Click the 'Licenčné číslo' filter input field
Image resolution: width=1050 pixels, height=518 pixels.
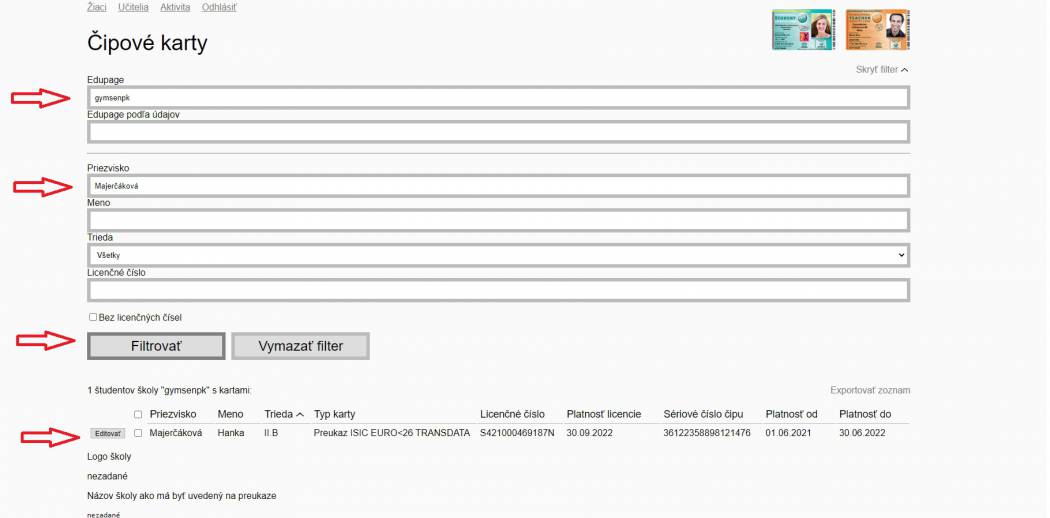(498, 290)
